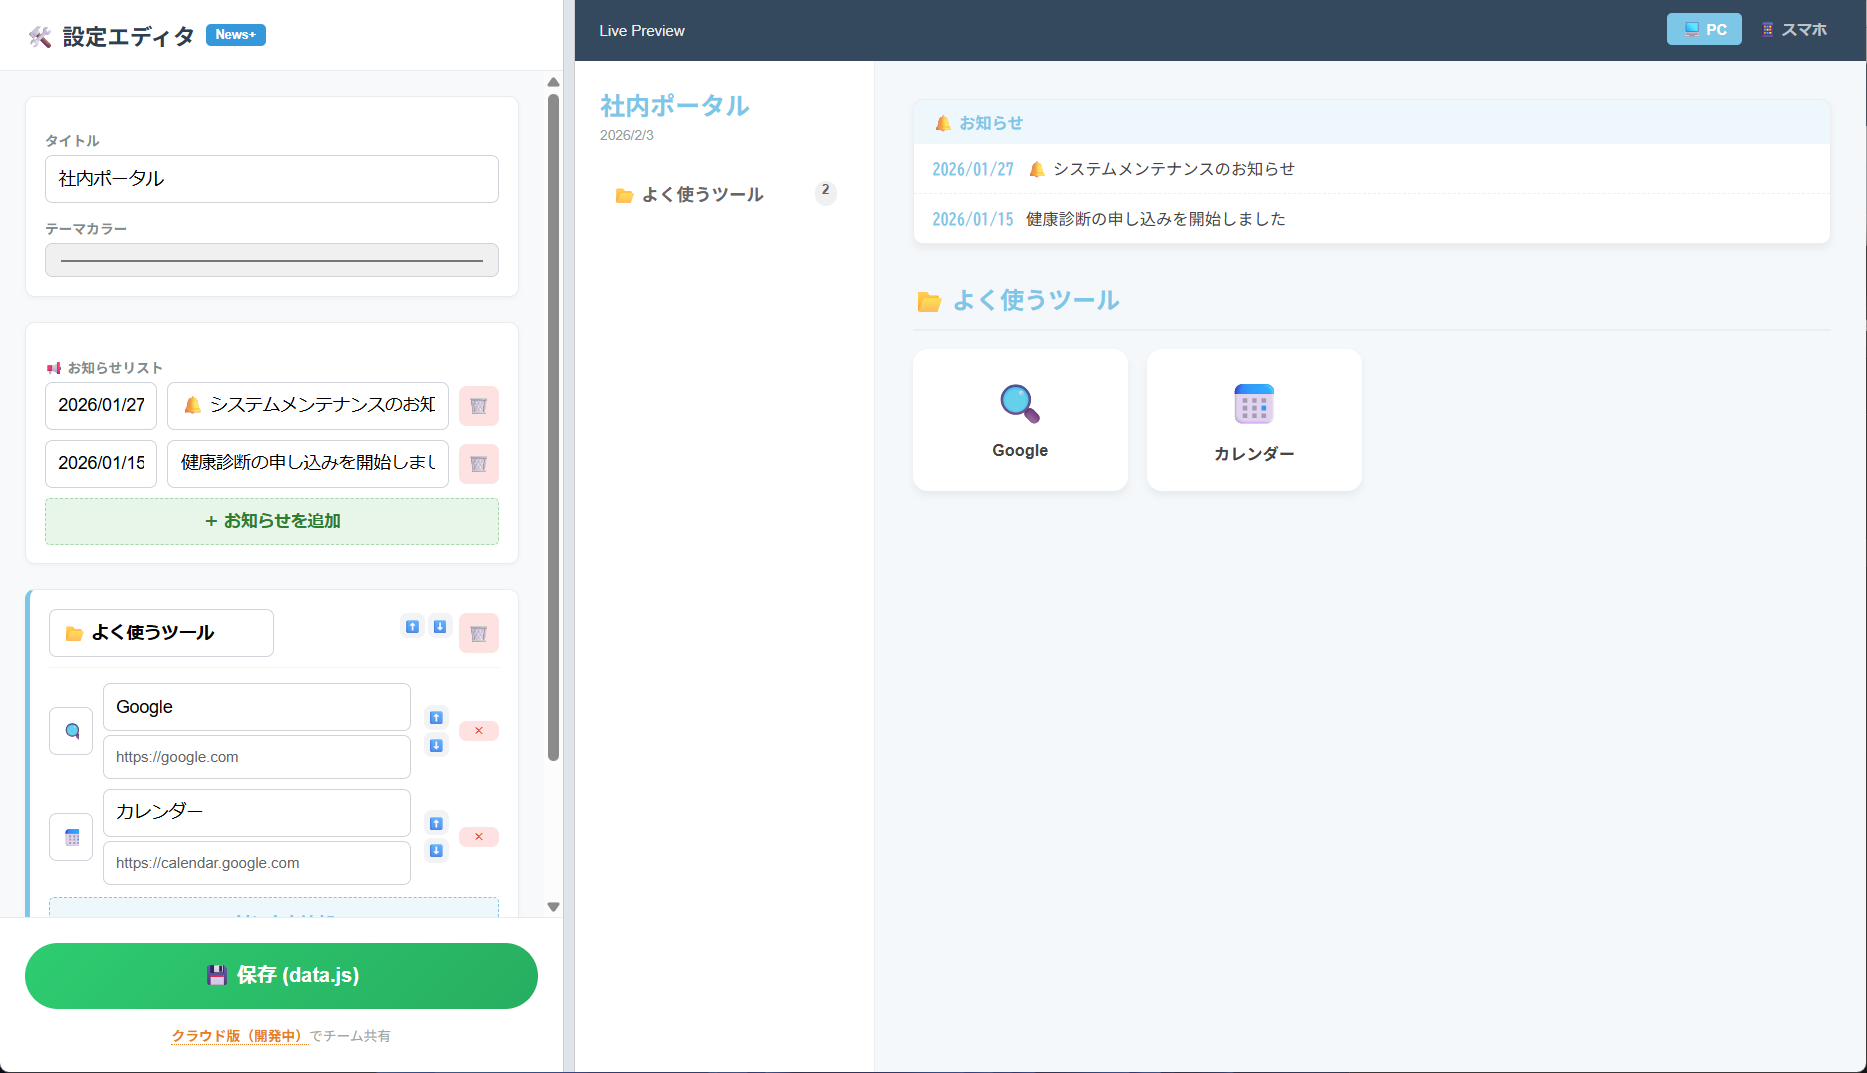This screenshot has width=1867, height=1073.
Task: Open the クラウド版（開発中） link
Action: (240, 1036)
